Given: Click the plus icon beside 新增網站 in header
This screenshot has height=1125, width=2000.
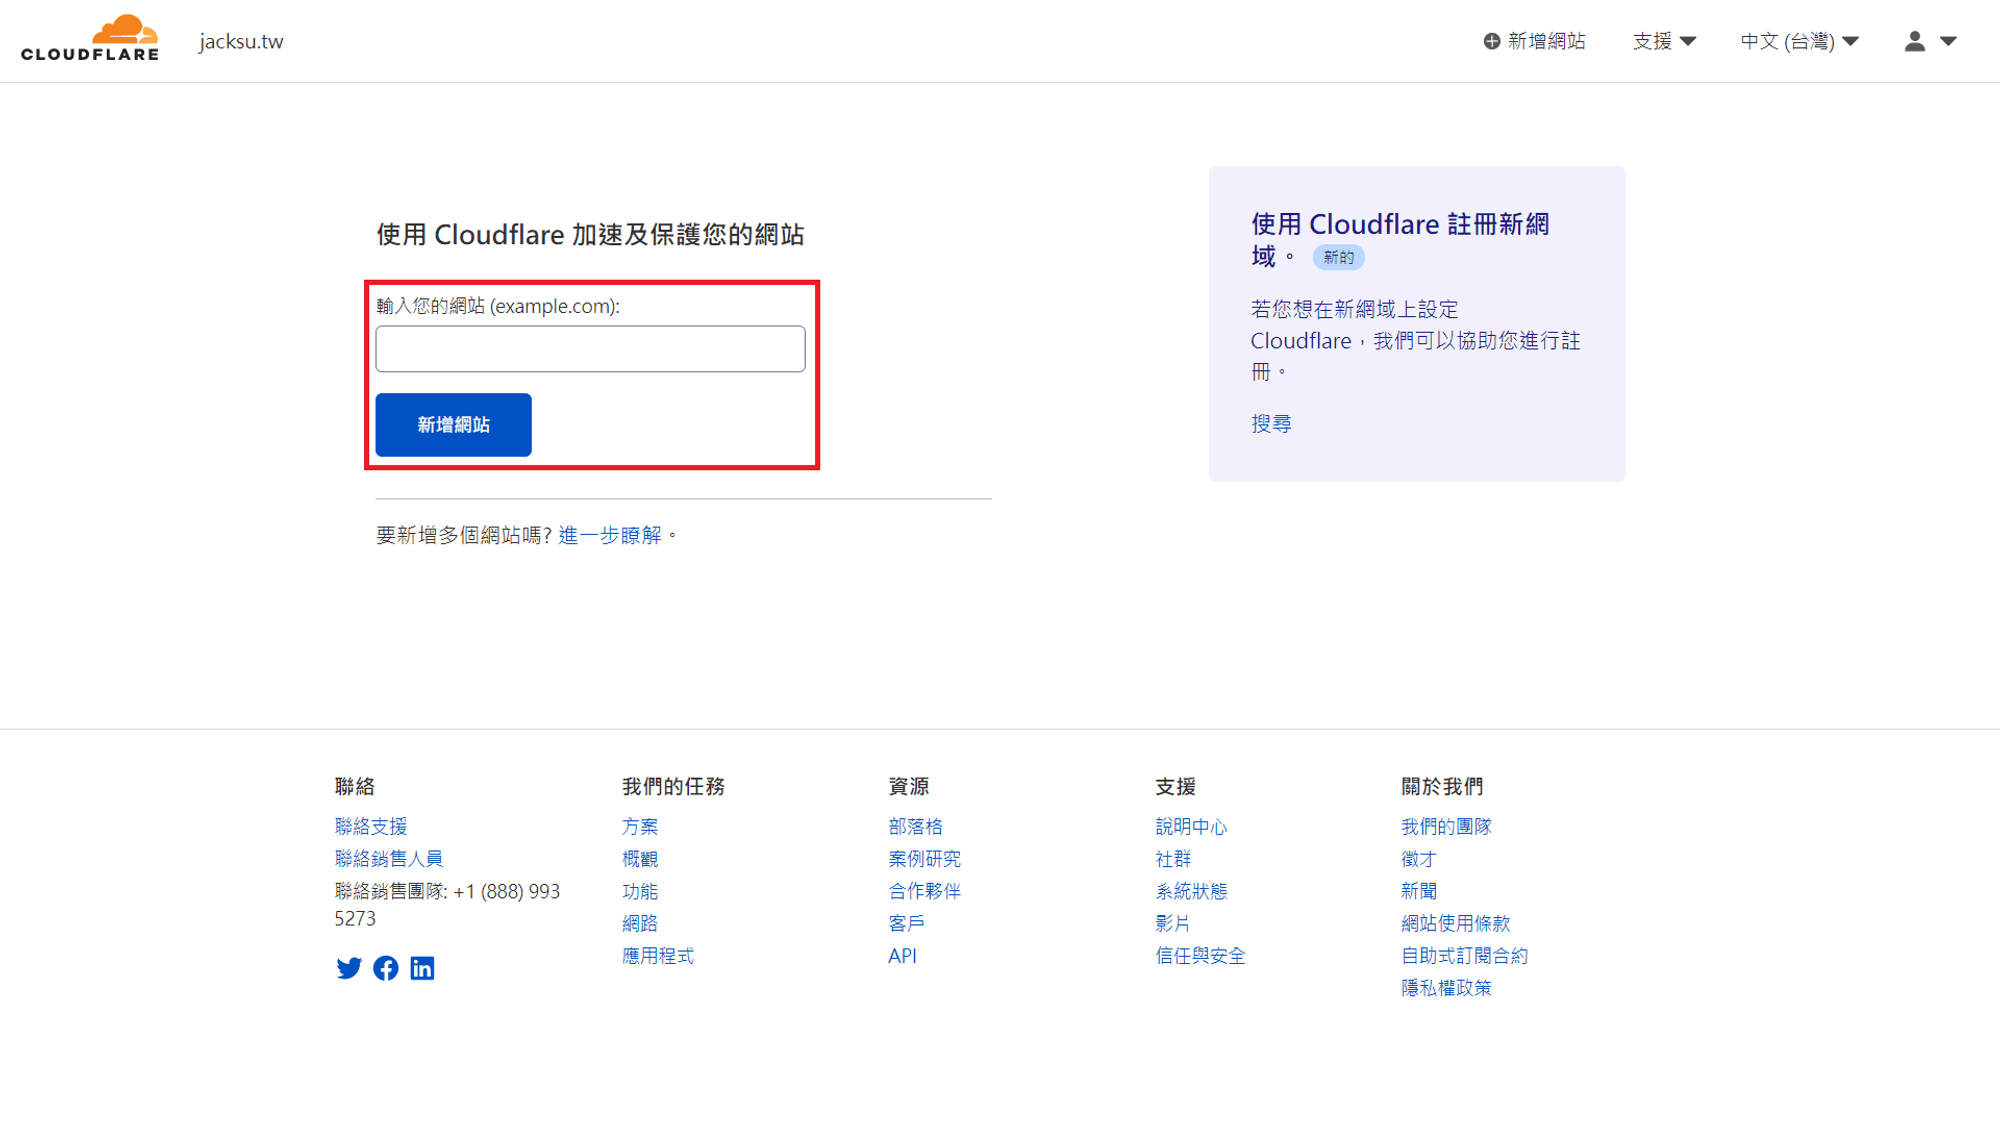Looking at the screenshot, I should pos(1491,41).
